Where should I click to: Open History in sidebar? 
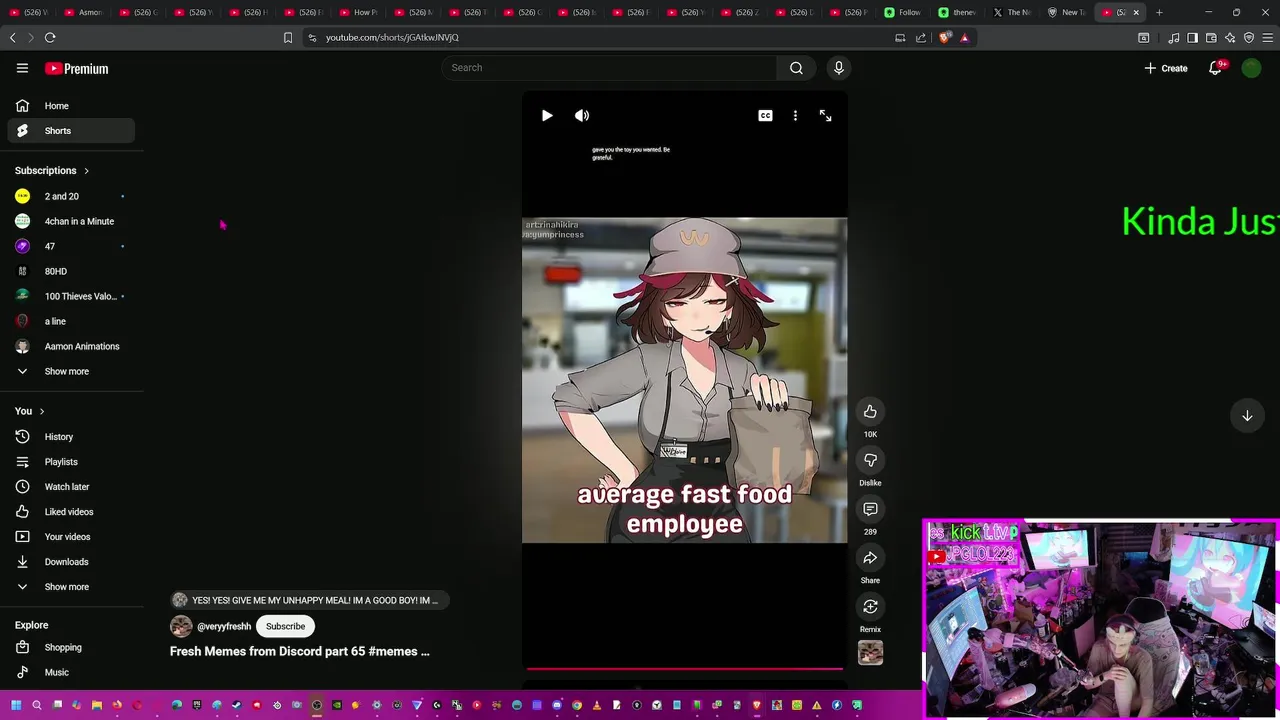pyautogui.click(x=71, y=437)
